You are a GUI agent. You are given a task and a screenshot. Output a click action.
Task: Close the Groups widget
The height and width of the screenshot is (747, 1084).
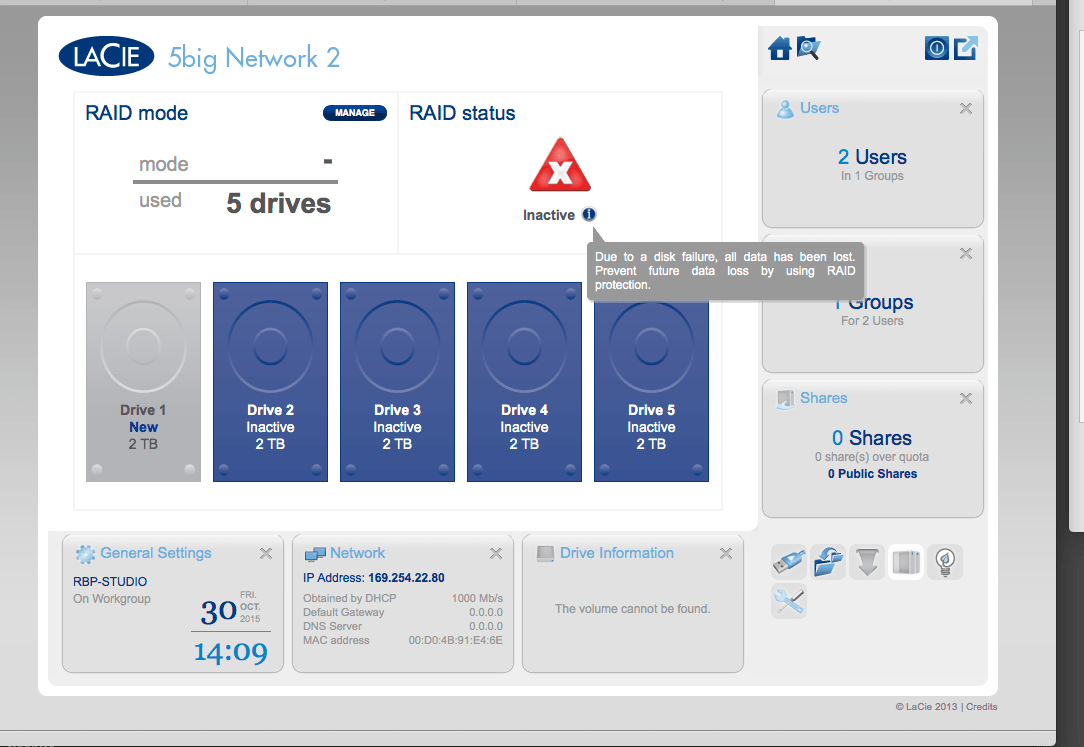tap(966, 254)
